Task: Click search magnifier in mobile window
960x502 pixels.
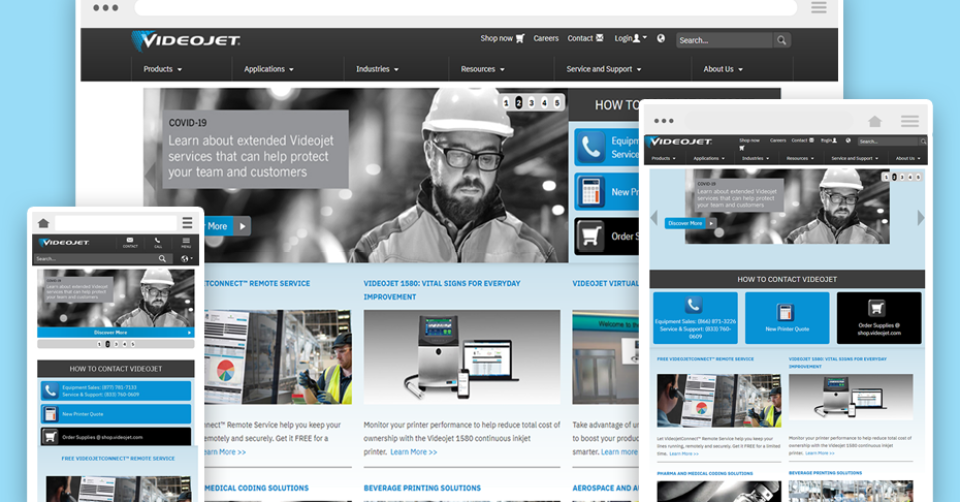Action: [162, 259]
